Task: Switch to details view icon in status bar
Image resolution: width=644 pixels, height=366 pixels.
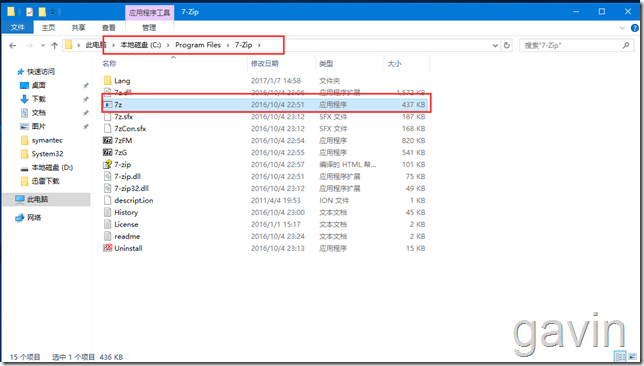Action: click(x=620, y=357)
